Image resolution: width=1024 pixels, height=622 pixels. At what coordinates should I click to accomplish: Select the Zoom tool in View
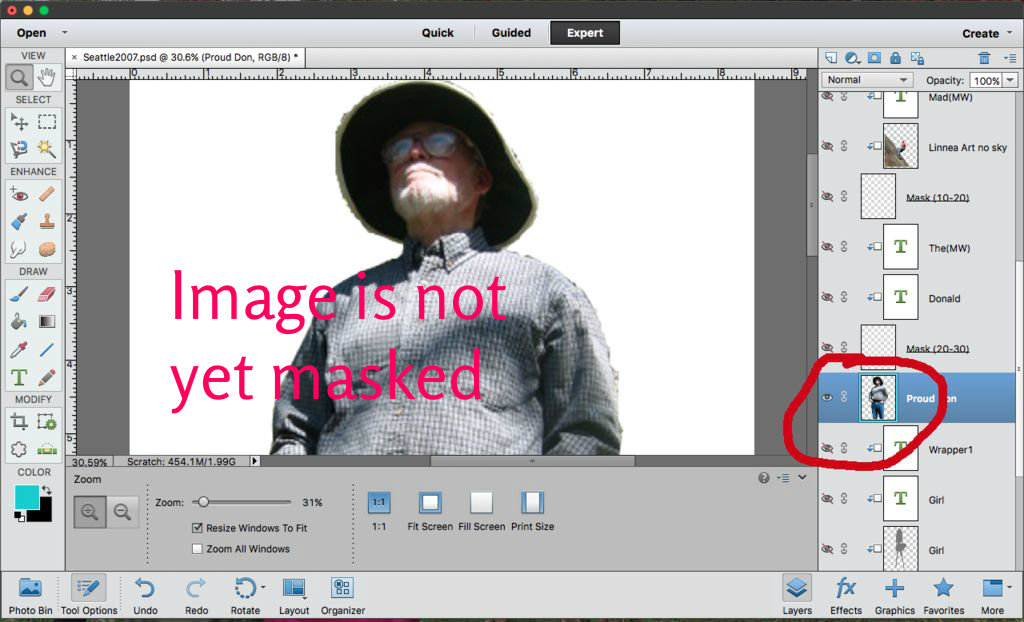click(x=19, y=78)
